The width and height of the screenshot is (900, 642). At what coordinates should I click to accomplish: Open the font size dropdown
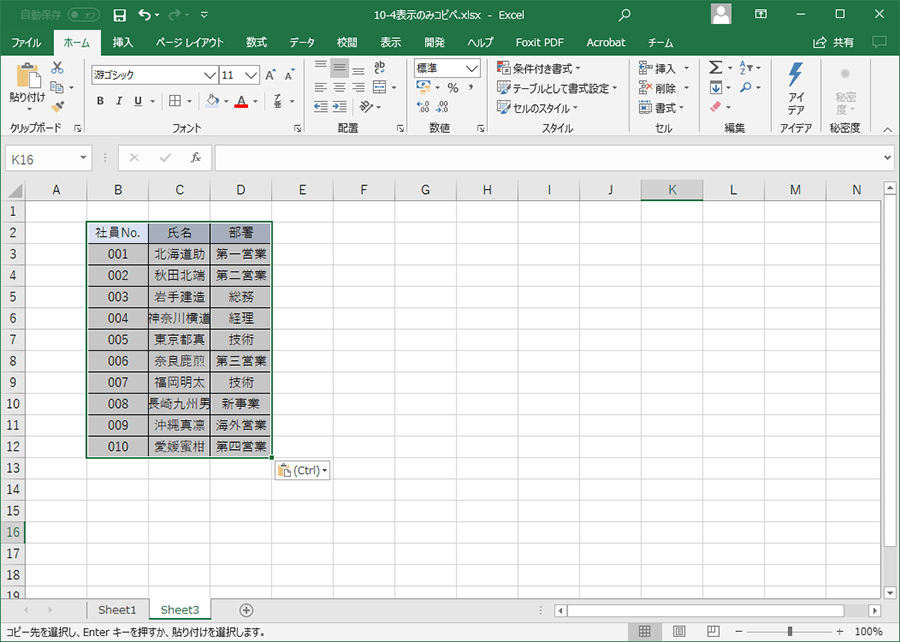pos(251,75)
